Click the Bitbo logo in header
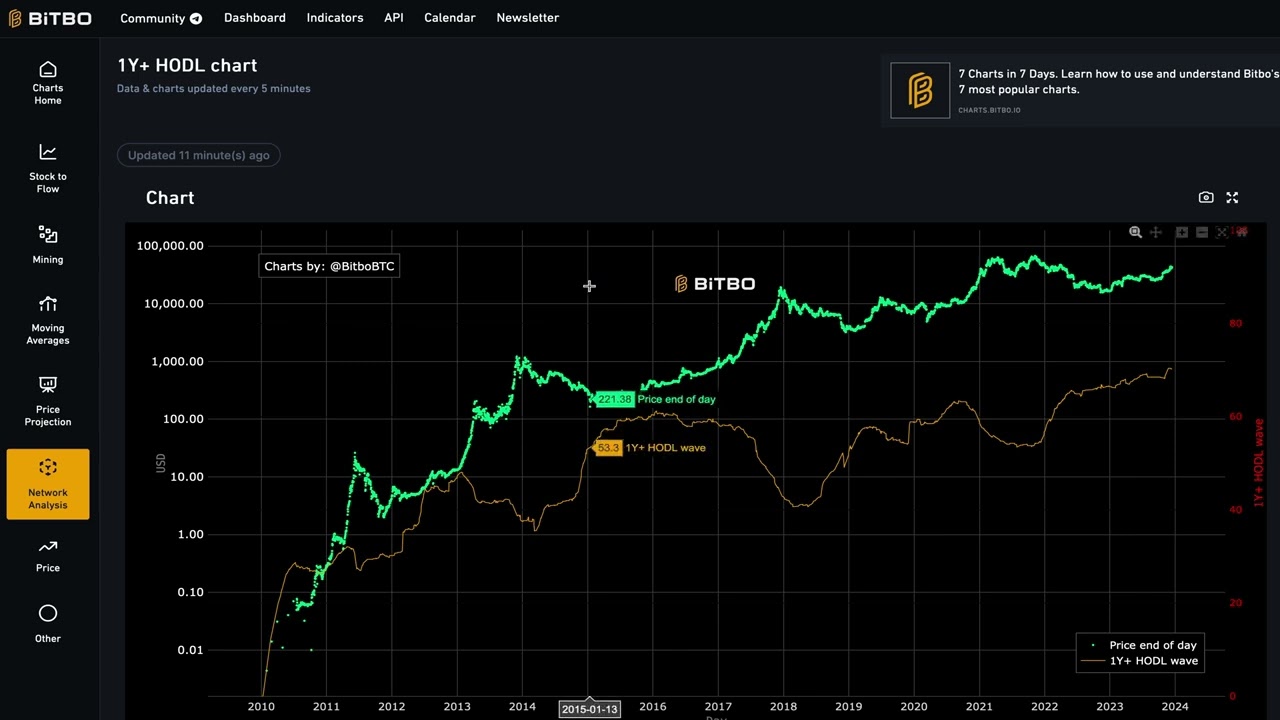The width and height of the screenshot is (1280, 720). pyautogui.click(x=50, y=18)
